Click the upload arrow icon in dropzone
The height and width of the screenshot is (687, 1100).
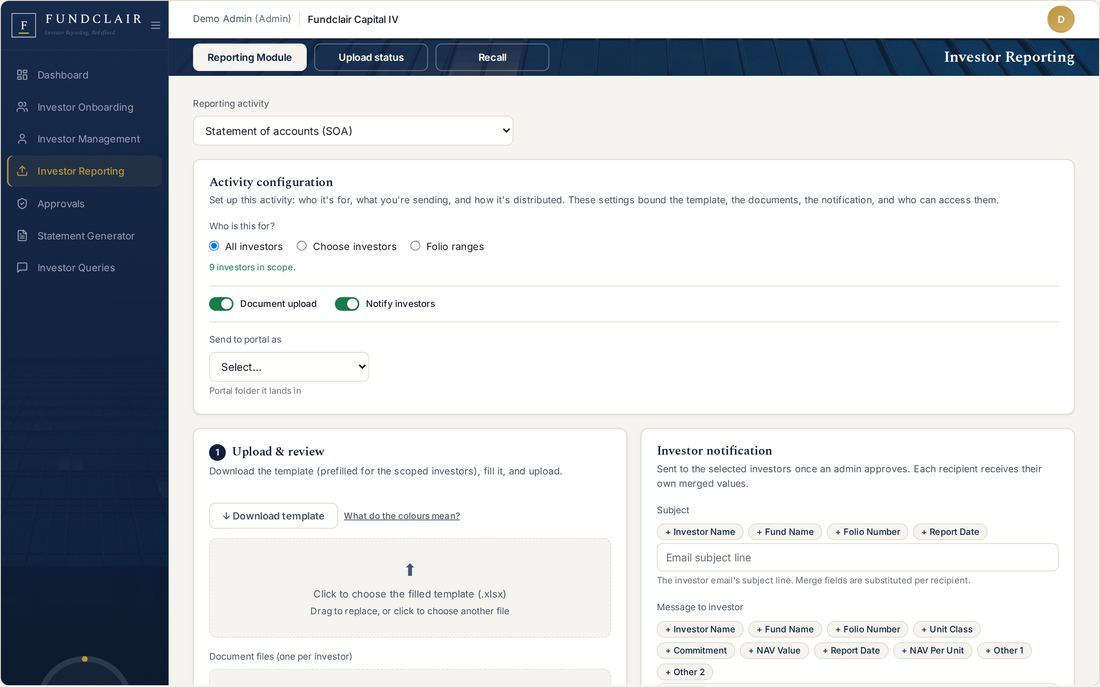[410, 569]
